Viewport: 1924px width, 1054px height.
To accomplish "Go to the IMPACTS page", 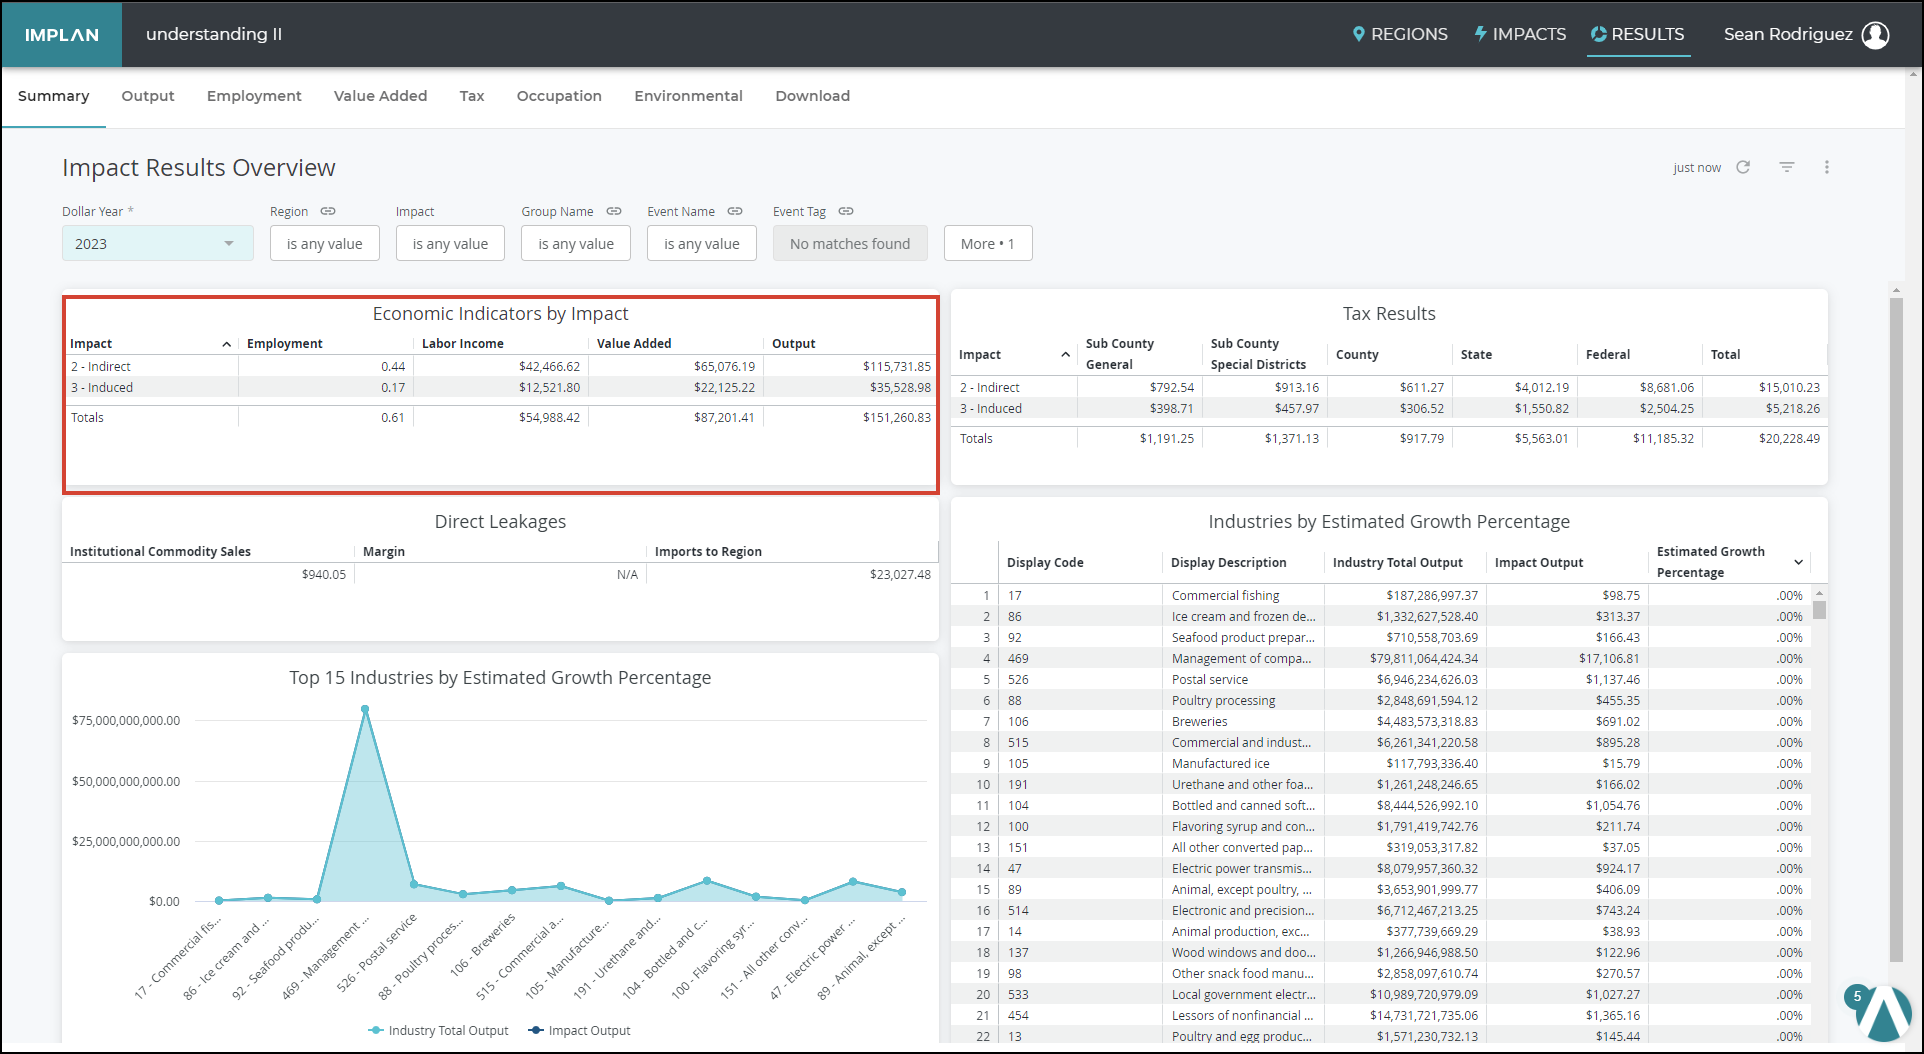I will 1520,35.
